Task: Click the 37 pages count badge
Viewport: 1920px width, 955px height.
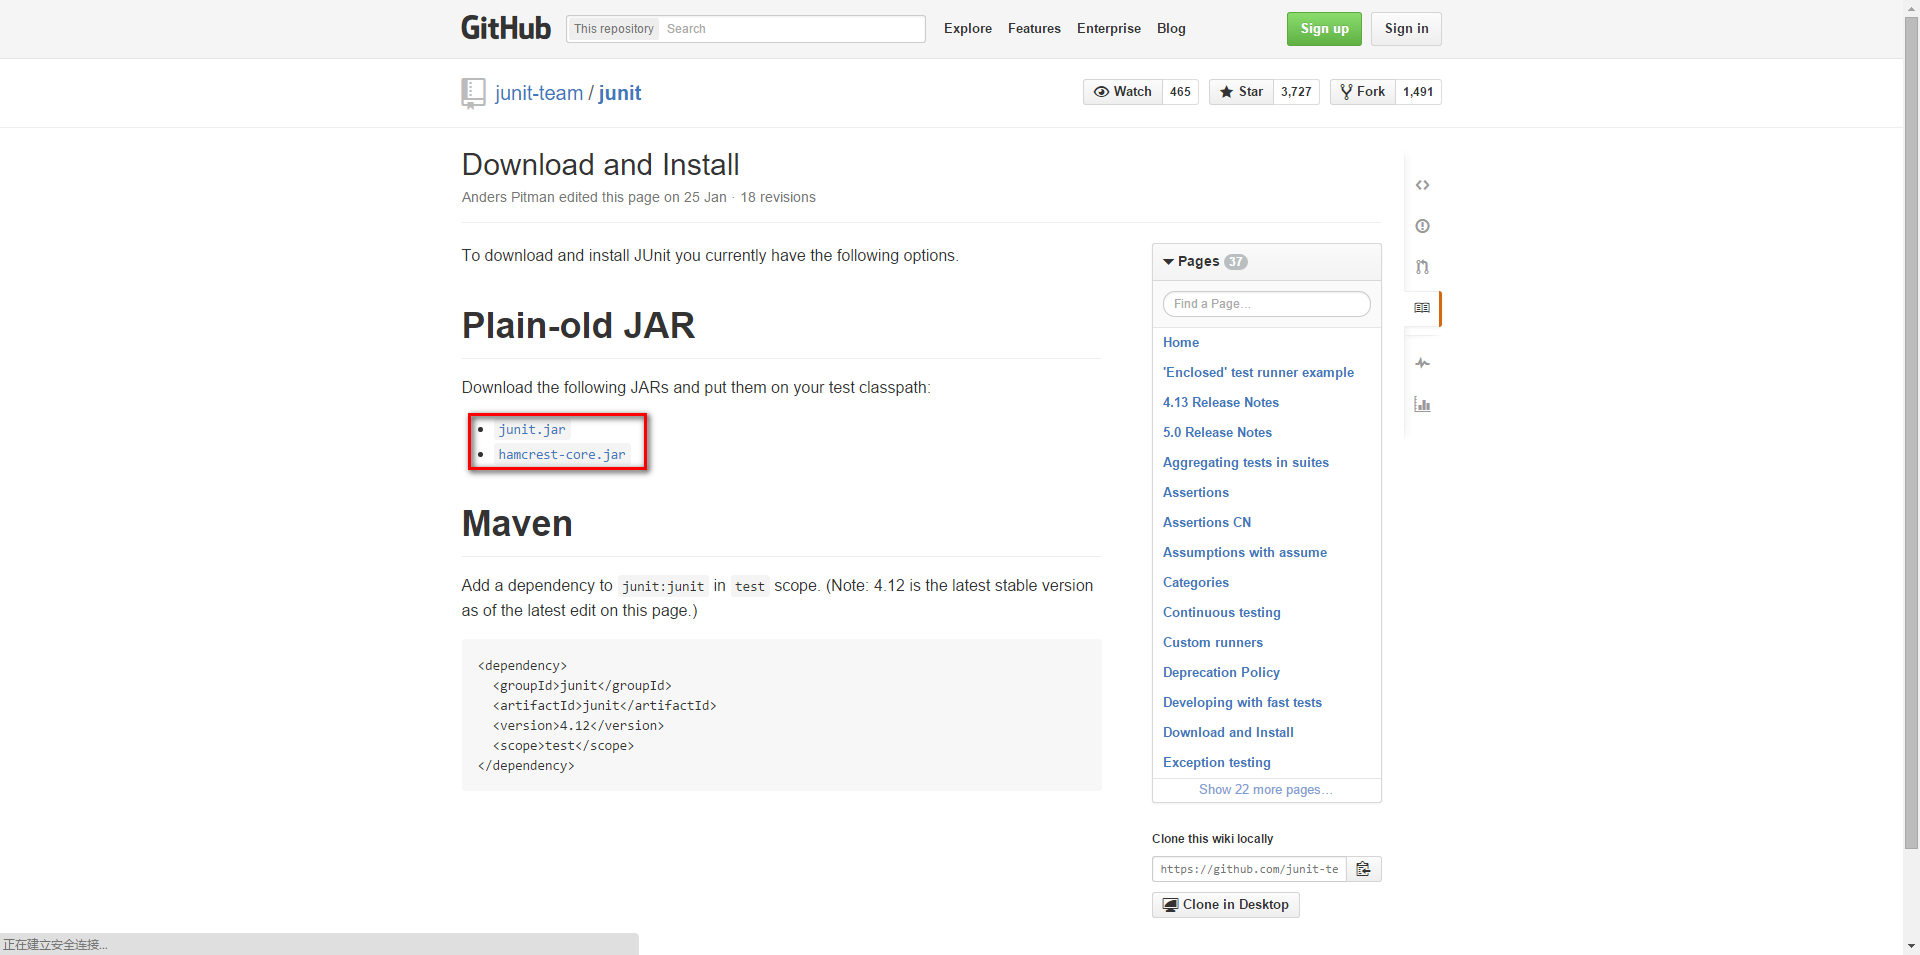Action: [1236, 262]
